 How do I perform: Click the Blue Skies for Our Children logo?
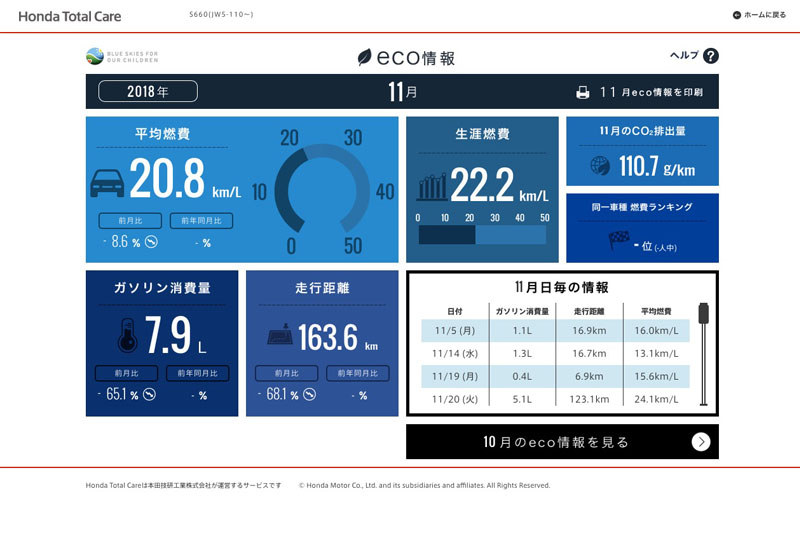point(122,56)
